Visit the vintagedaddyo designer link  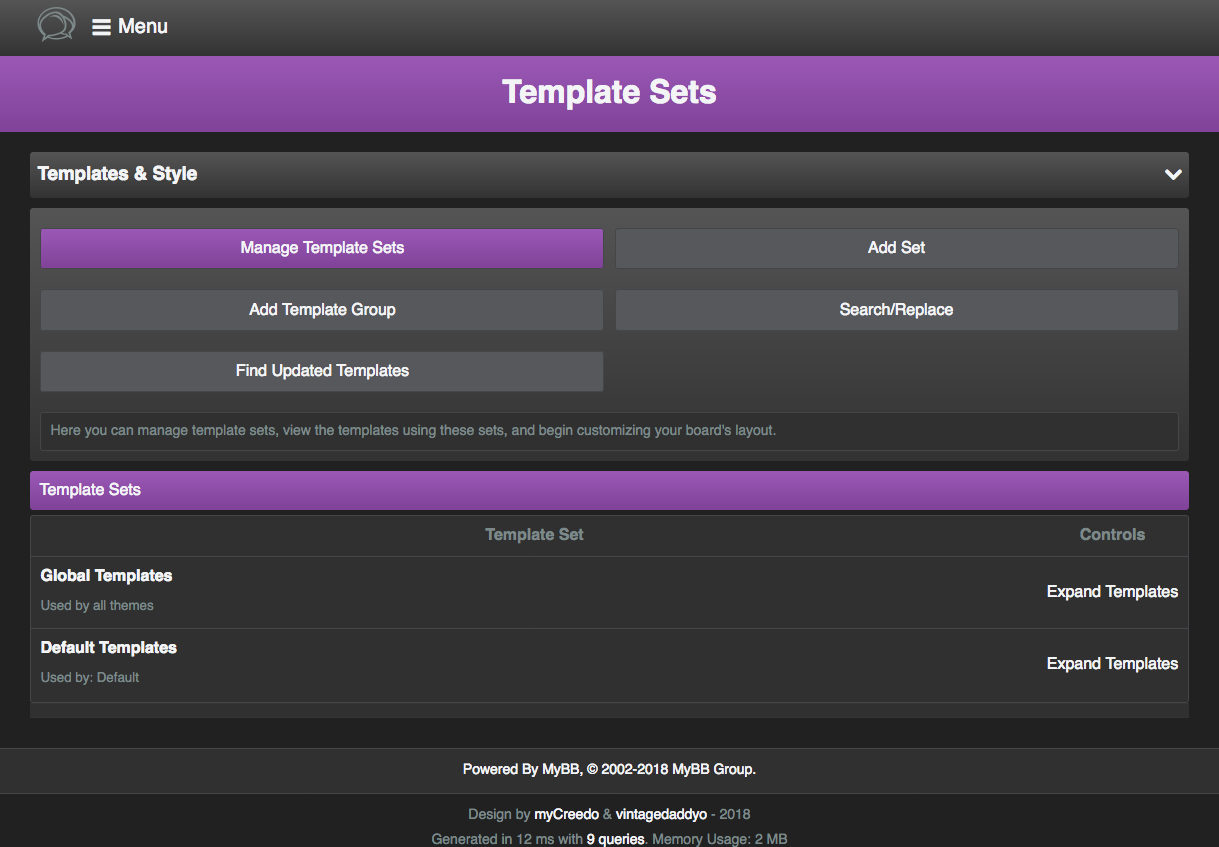tap(661, 814)
